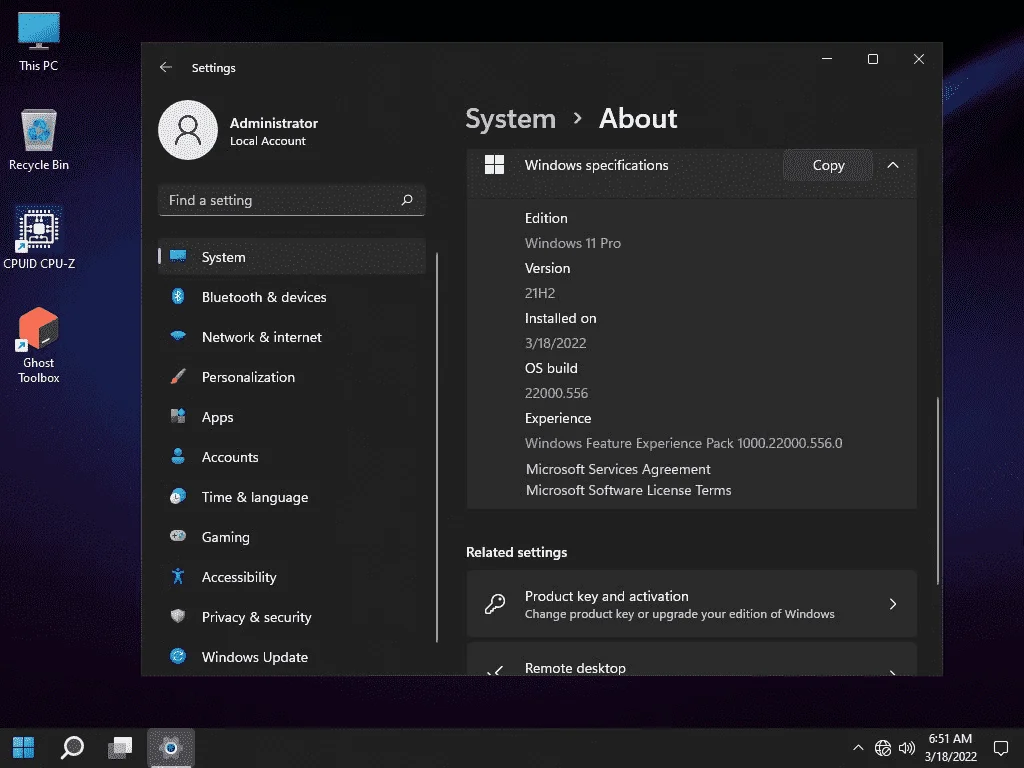Viewport: 1024px width, 768px height.
Task: Click the Windows logo beside Windows specifications
Action: [494, 165]
